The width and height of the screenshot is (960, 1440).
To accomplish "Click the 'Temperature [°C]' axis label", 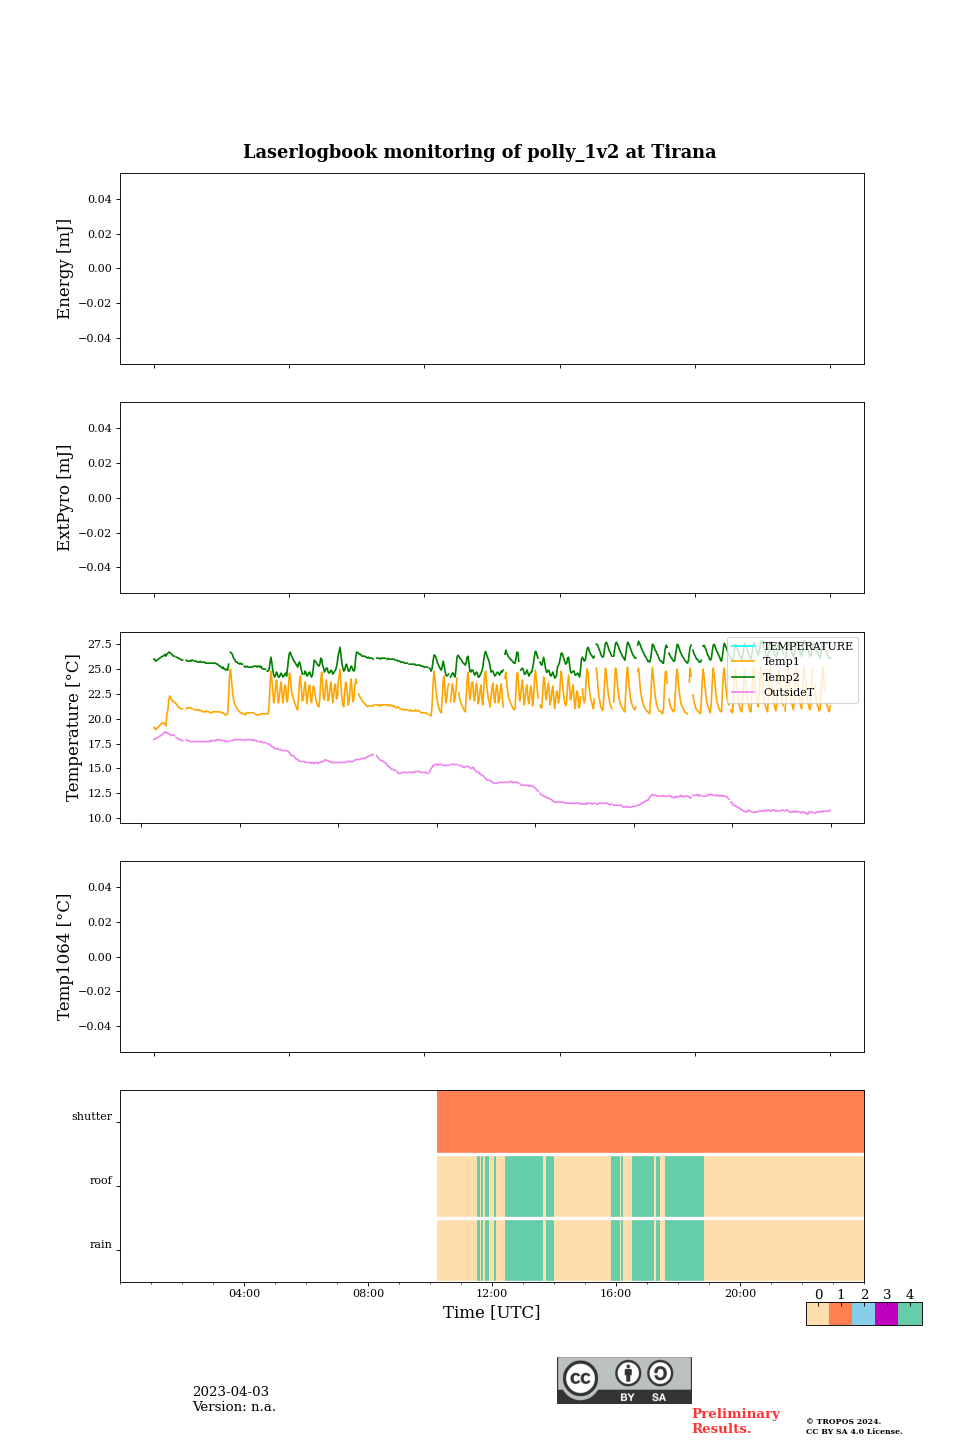I will click(x=72, y=728).
